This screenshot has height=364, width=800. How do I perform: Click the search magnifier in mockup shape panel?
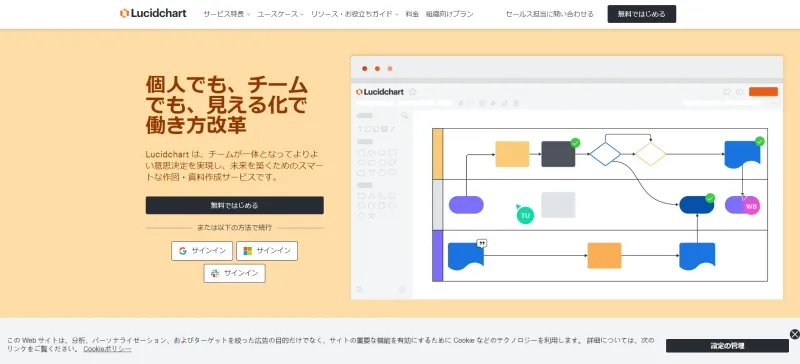[405, 116]
